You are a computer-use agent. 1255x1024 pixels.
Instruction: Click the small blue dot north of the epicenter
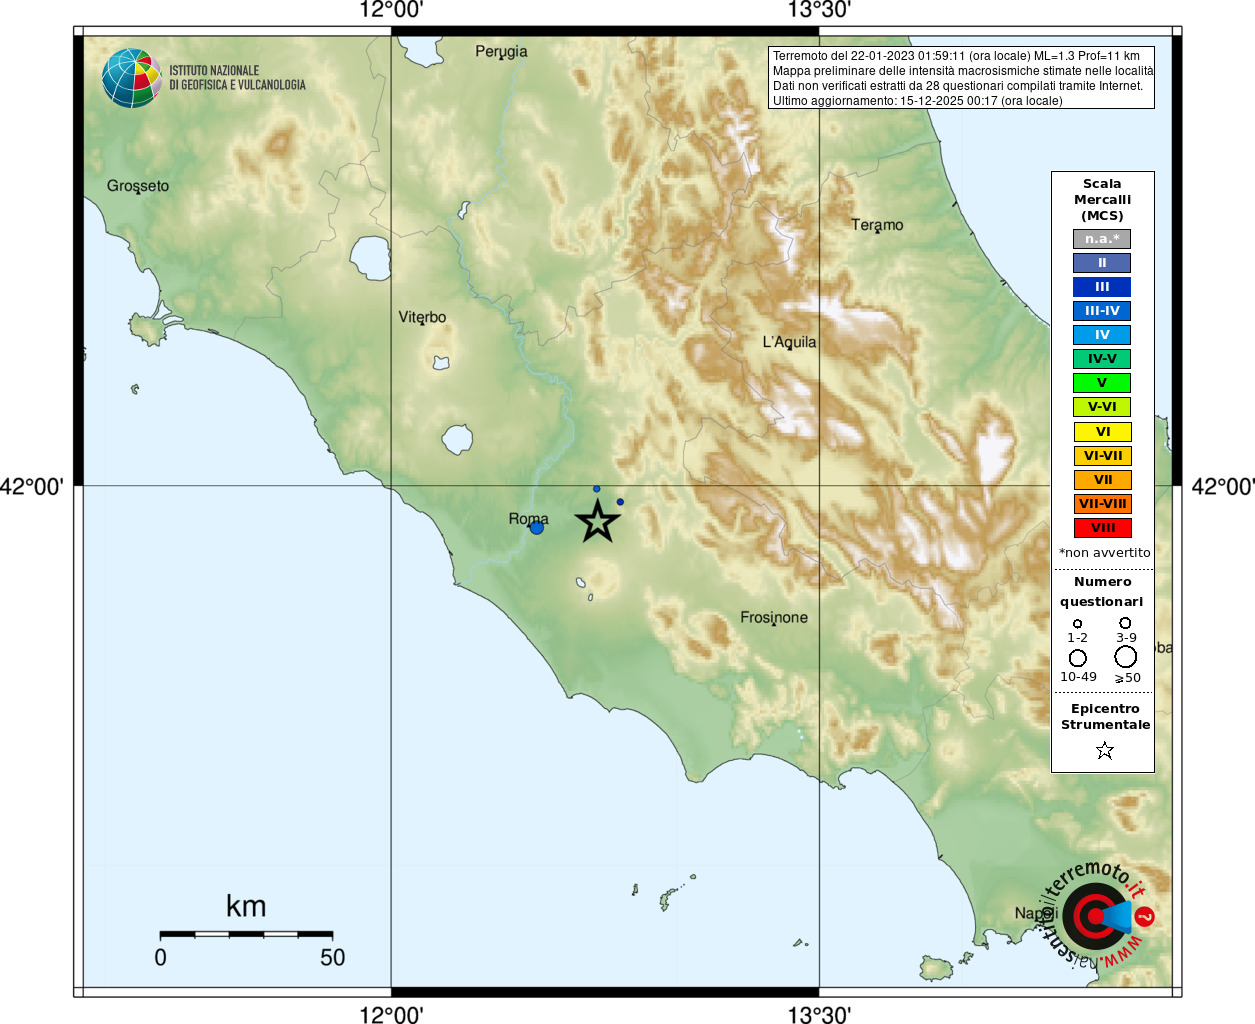(597, 489)
